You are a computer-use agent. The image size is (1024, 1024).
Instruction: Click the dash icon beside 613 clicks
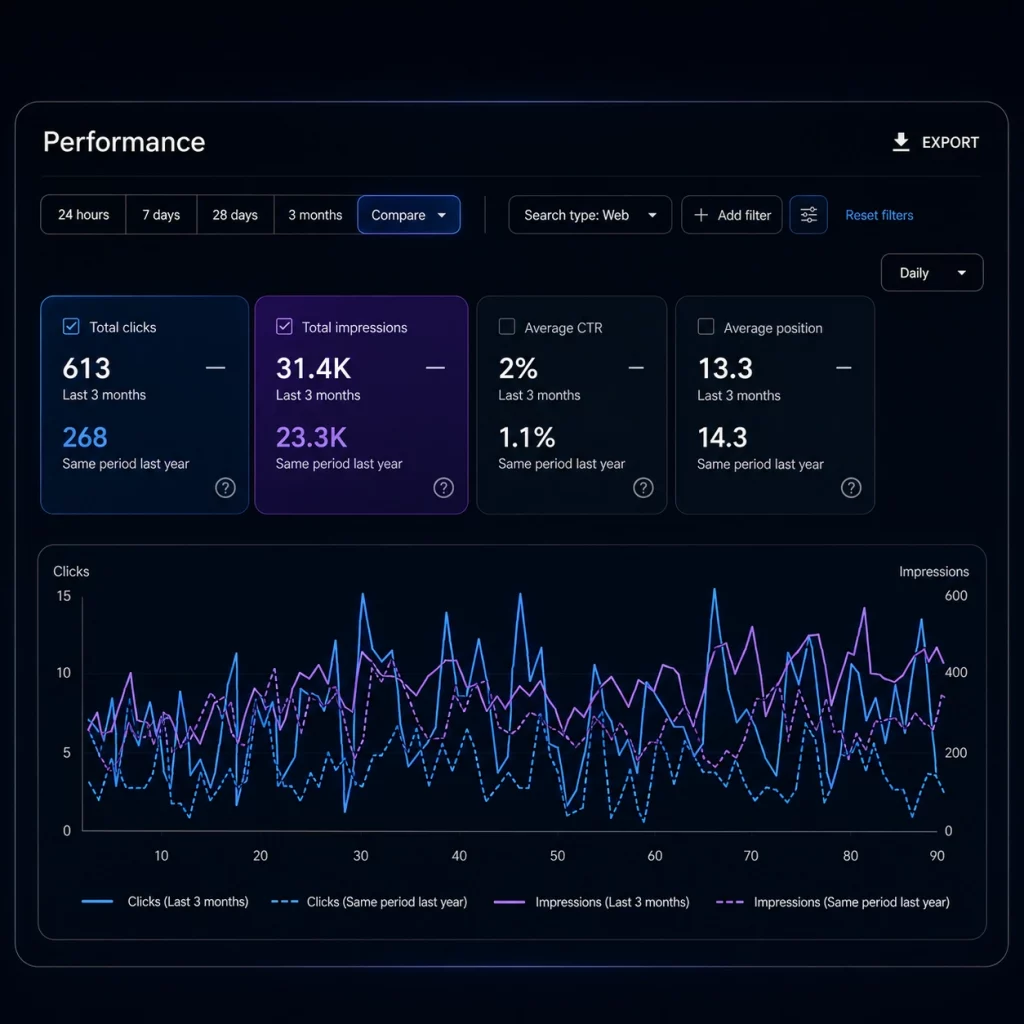tap(216, 368)
